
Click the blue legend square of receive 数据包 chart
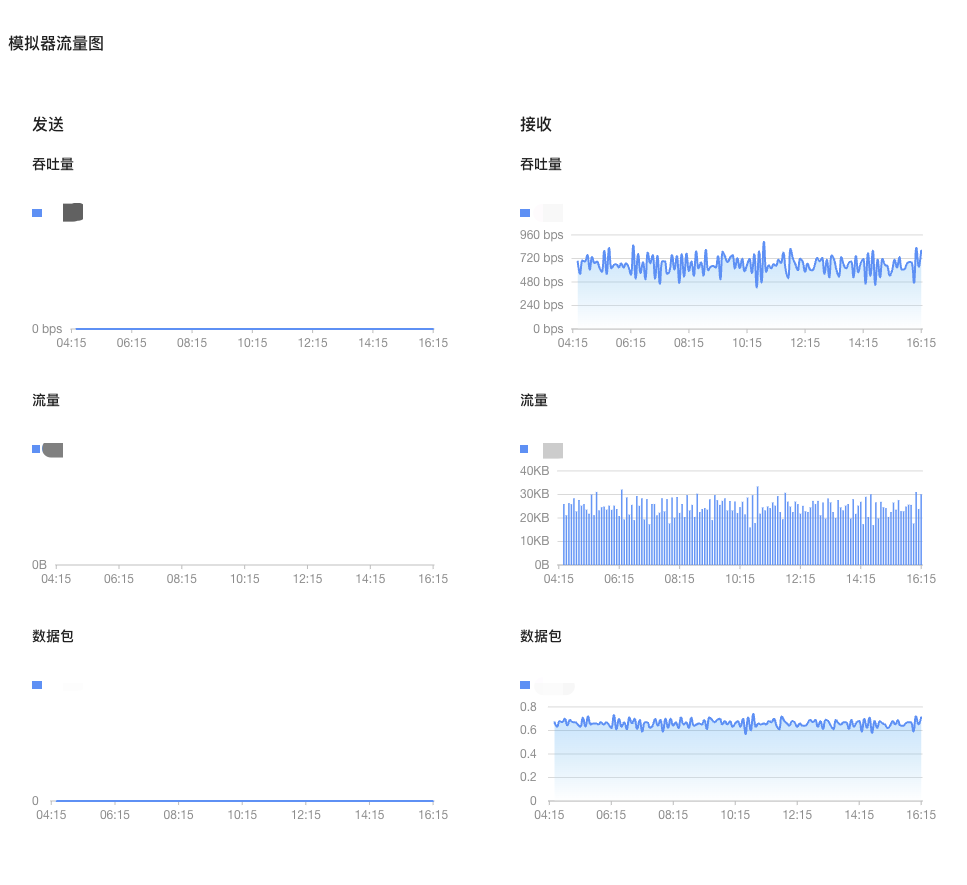525,685
